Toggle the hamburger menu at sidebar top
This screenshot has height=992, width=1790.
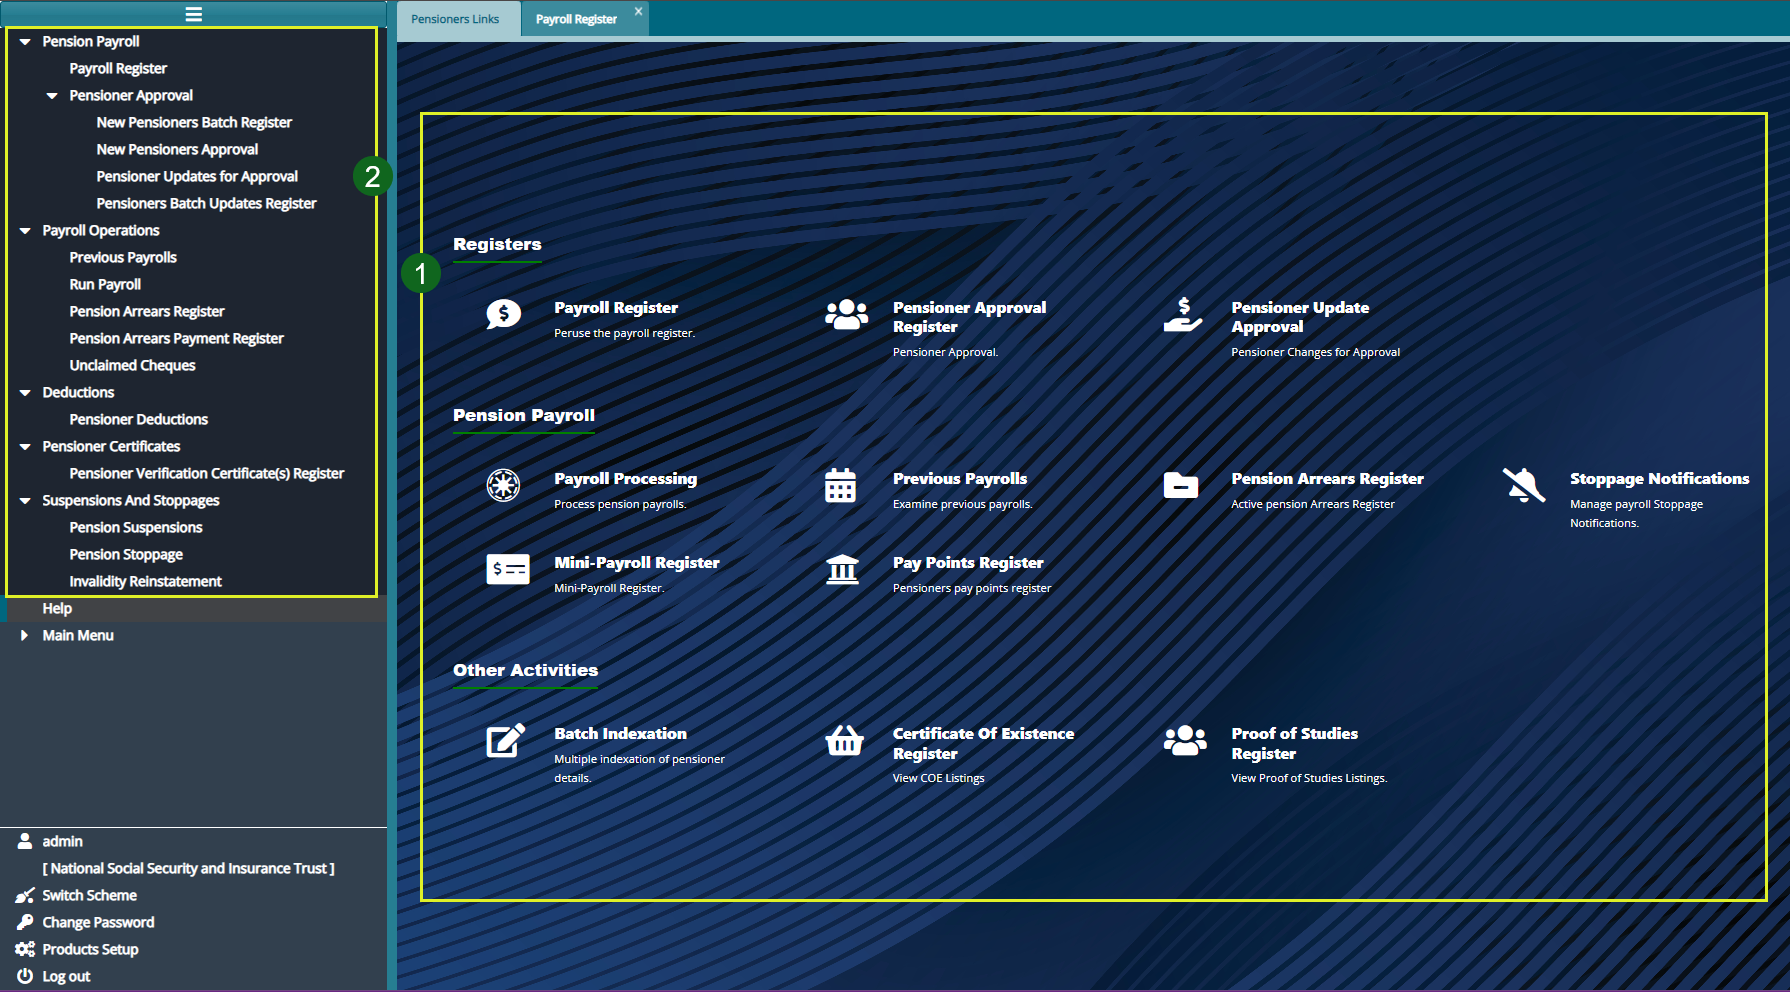tap(194, 14)
